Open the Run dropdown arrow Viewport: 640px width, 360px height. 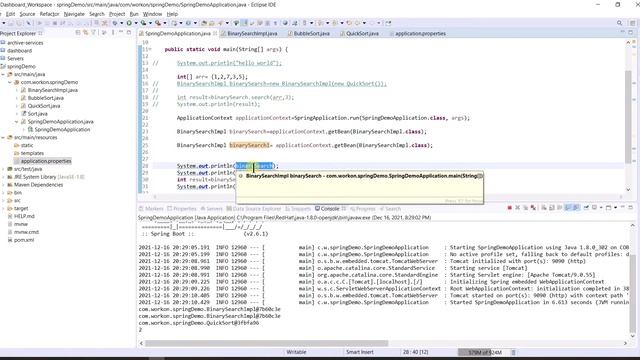(136, 23)
